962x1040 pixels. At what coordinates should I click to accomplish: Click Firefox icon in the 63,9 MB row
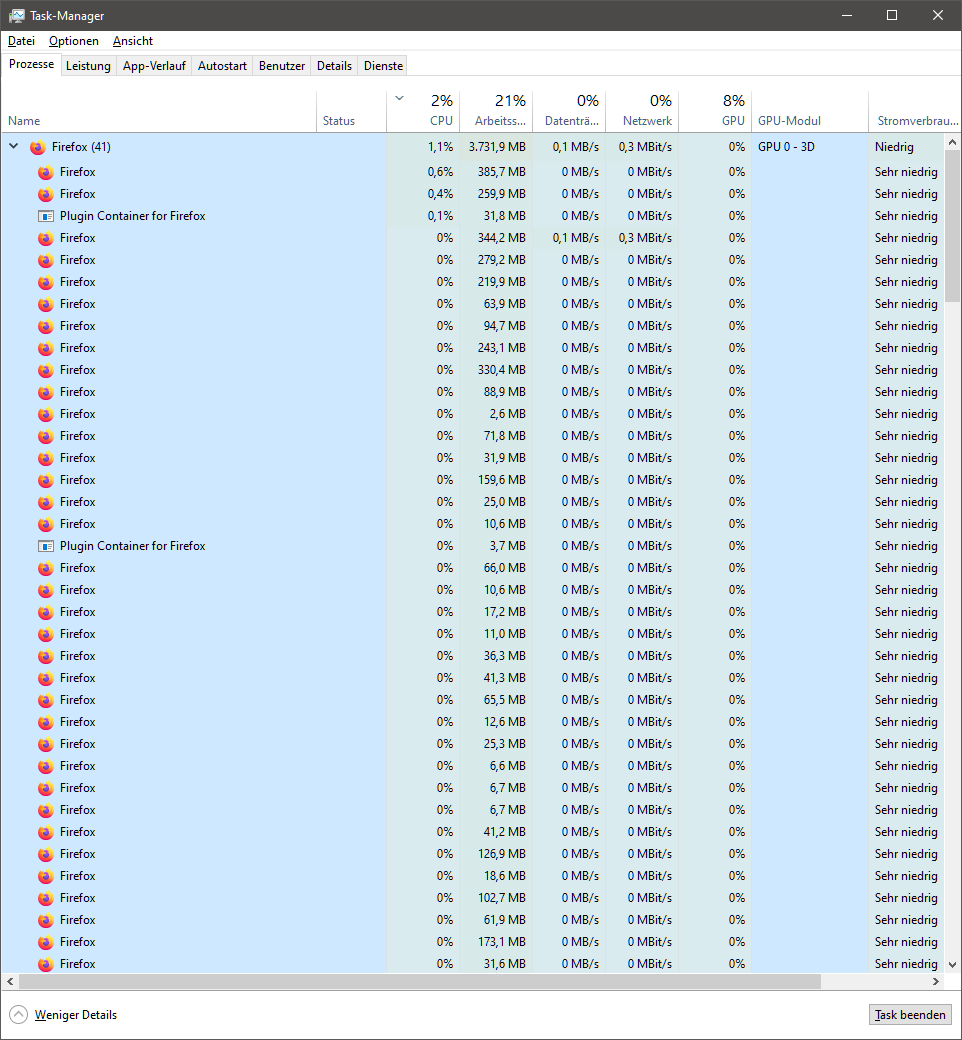click(46, 304)
